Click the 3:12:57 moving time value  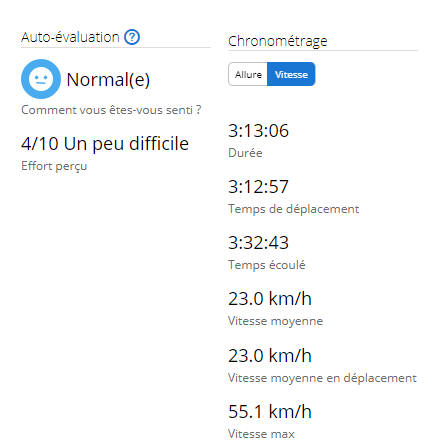tap(258, 186)
